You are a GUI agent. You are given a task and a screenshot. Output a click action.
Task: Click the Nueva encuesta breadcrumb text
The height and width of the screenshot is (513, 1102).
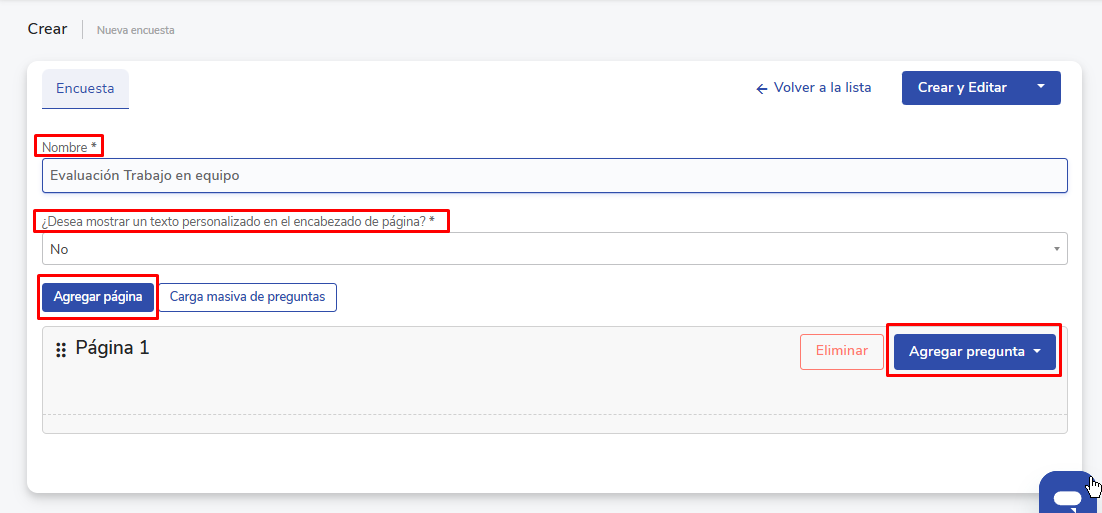(x=136, y=30)
